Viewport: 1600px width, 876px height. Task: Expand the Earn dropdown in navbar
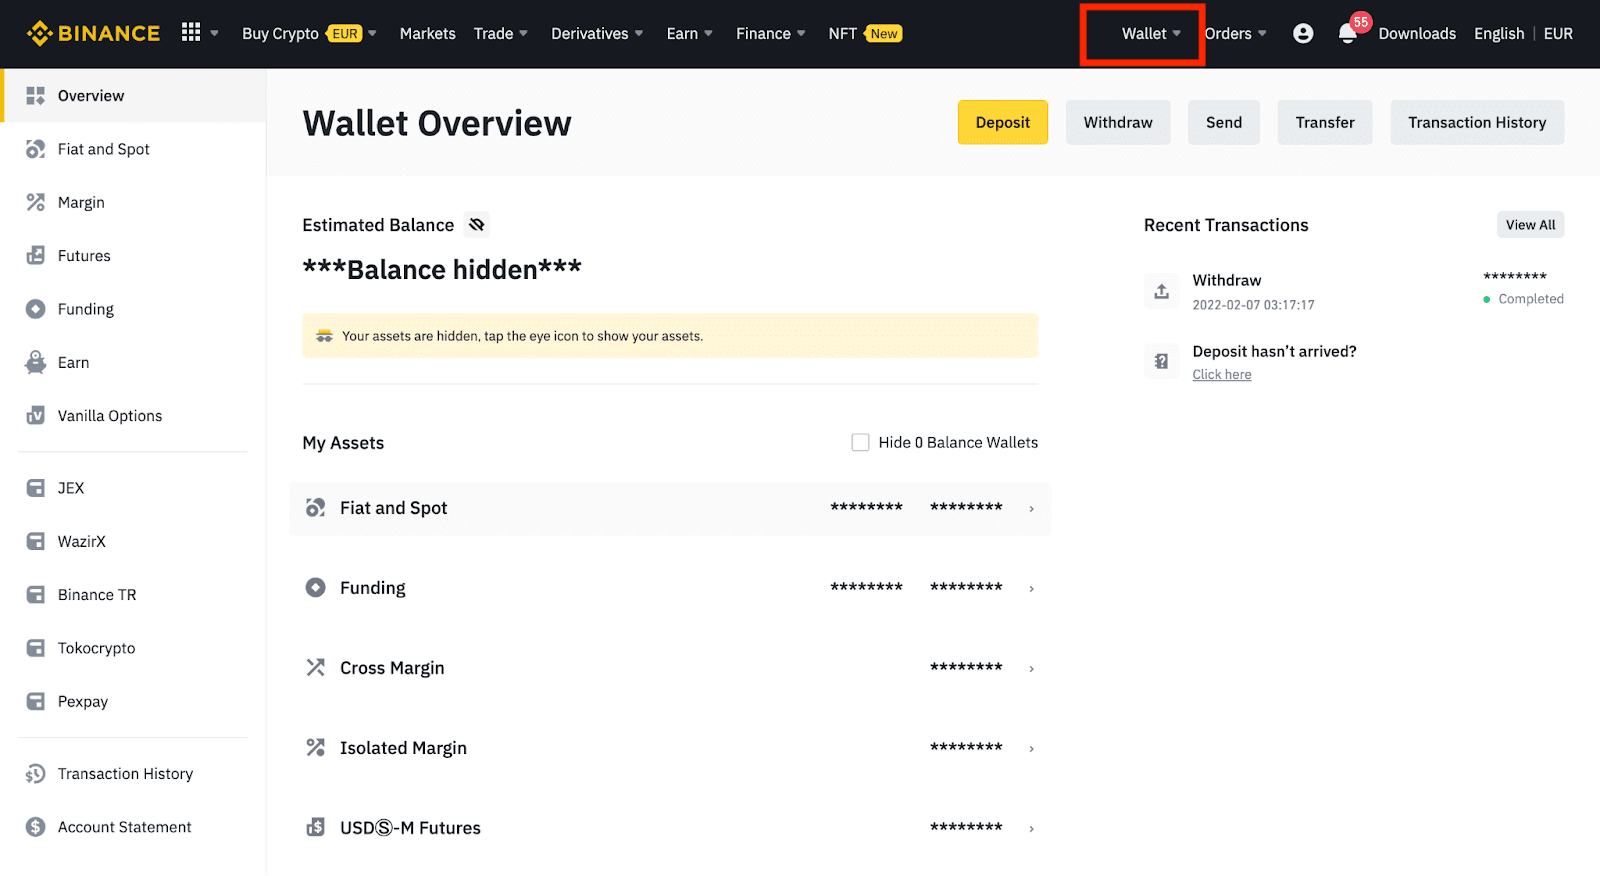point(690,33)
